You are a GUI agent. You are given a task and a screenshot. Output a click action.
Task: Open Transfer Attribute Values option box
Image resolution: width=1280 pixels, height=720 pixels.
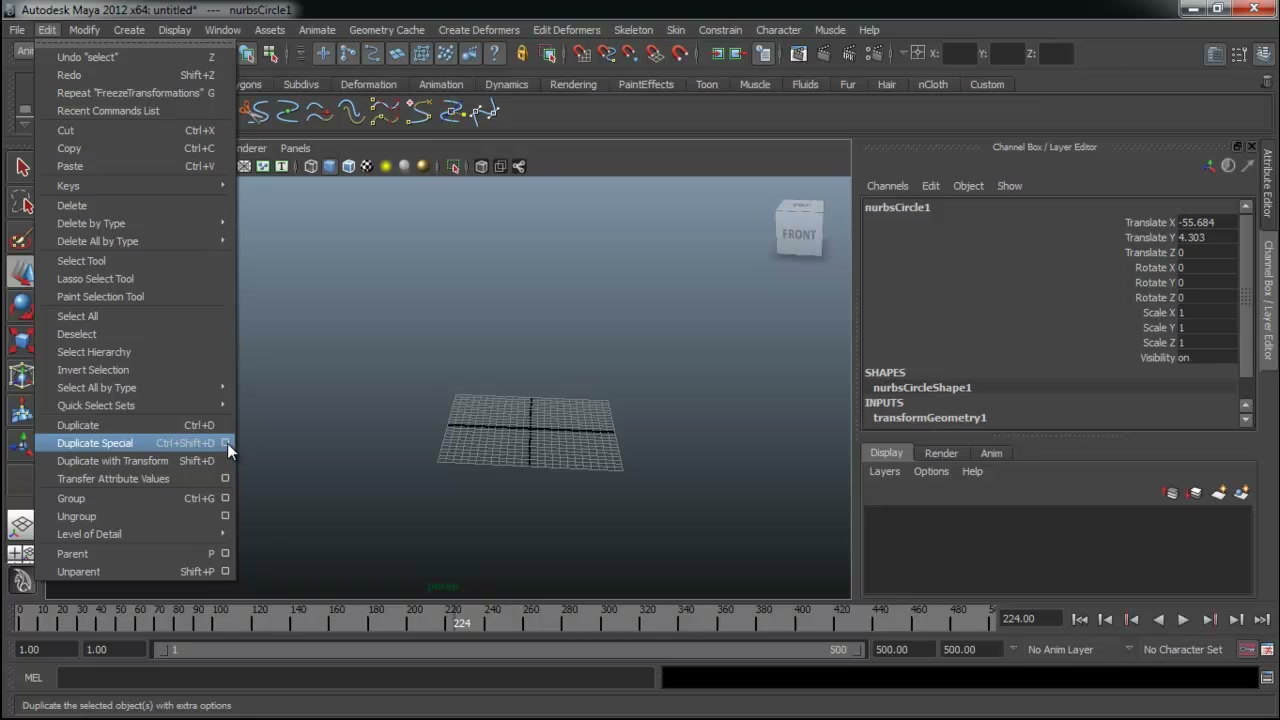tap(225, 479)
